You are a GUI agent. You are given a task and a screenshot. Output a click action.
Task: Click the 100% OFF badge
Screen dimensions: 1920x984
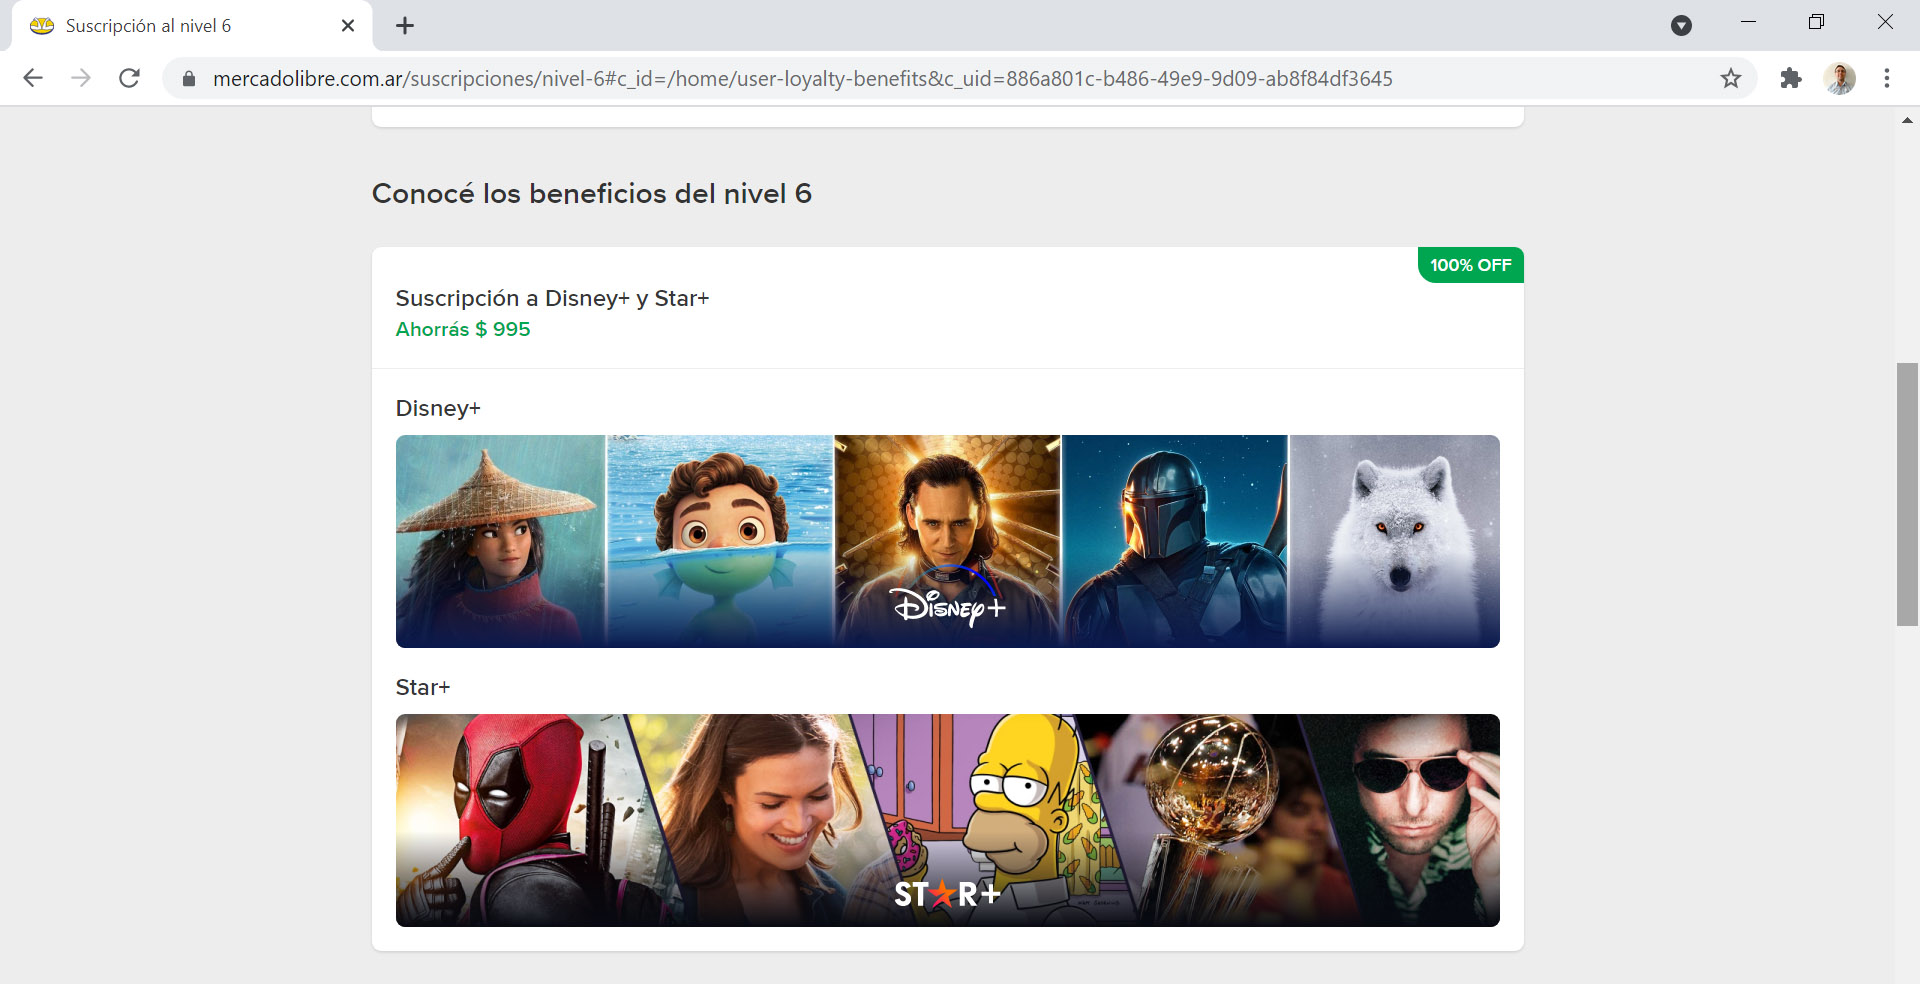[x=1471, y=265]
